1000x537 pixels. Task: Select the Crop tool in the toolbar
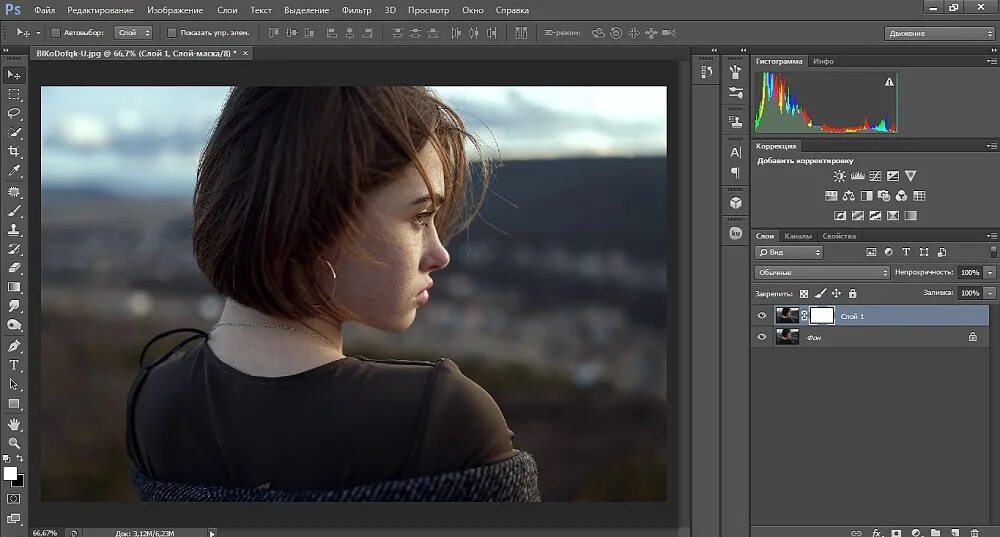tap(14, 151)
